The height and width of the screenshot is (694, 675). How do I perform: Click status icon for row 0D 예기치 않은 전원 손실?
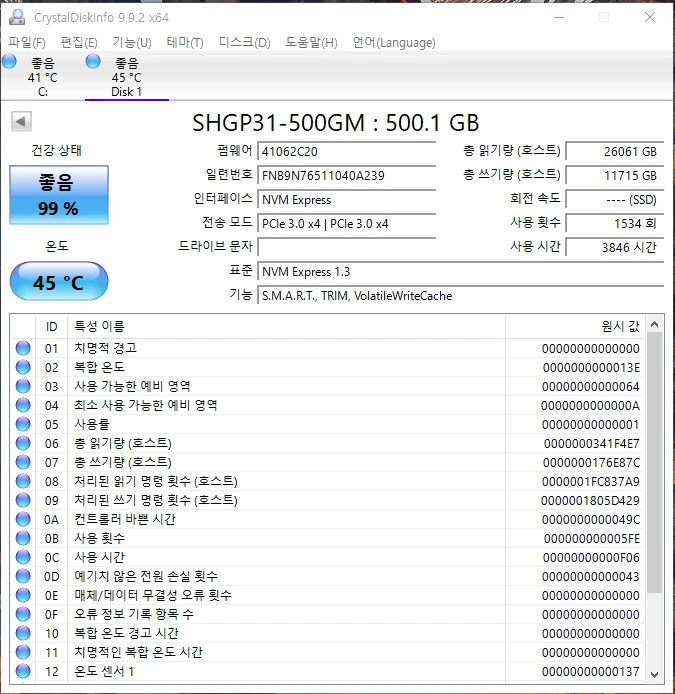point(23,576)
